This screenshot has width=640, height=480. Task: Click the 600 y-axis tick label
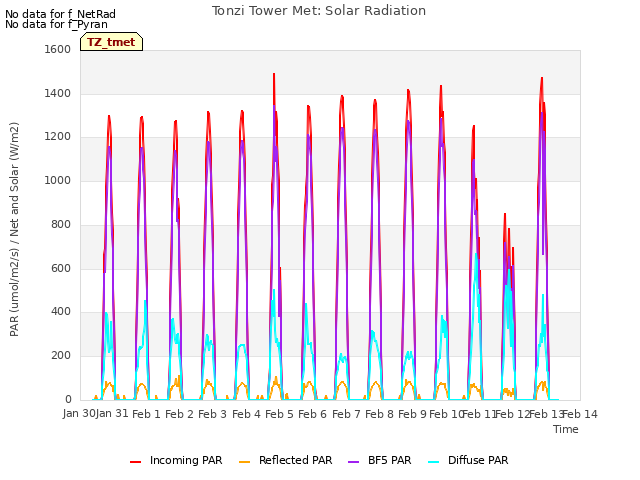(61, 269)
